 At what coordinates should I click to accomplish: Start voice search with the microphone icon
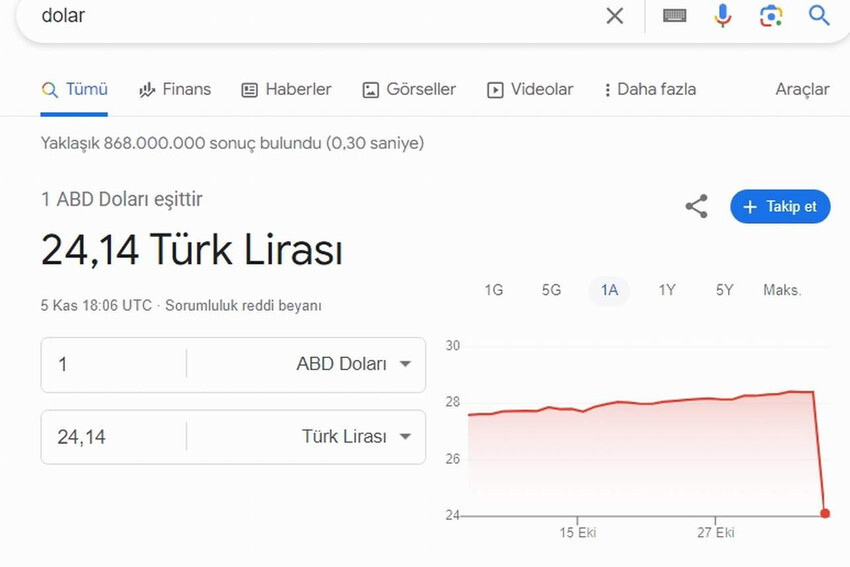tap(723, 16)
